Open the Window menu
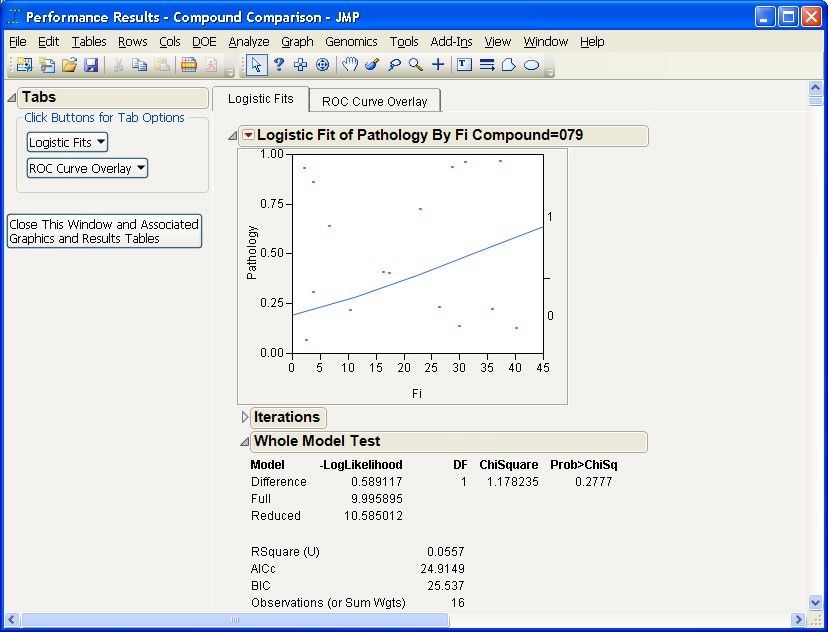 point(545,42)
